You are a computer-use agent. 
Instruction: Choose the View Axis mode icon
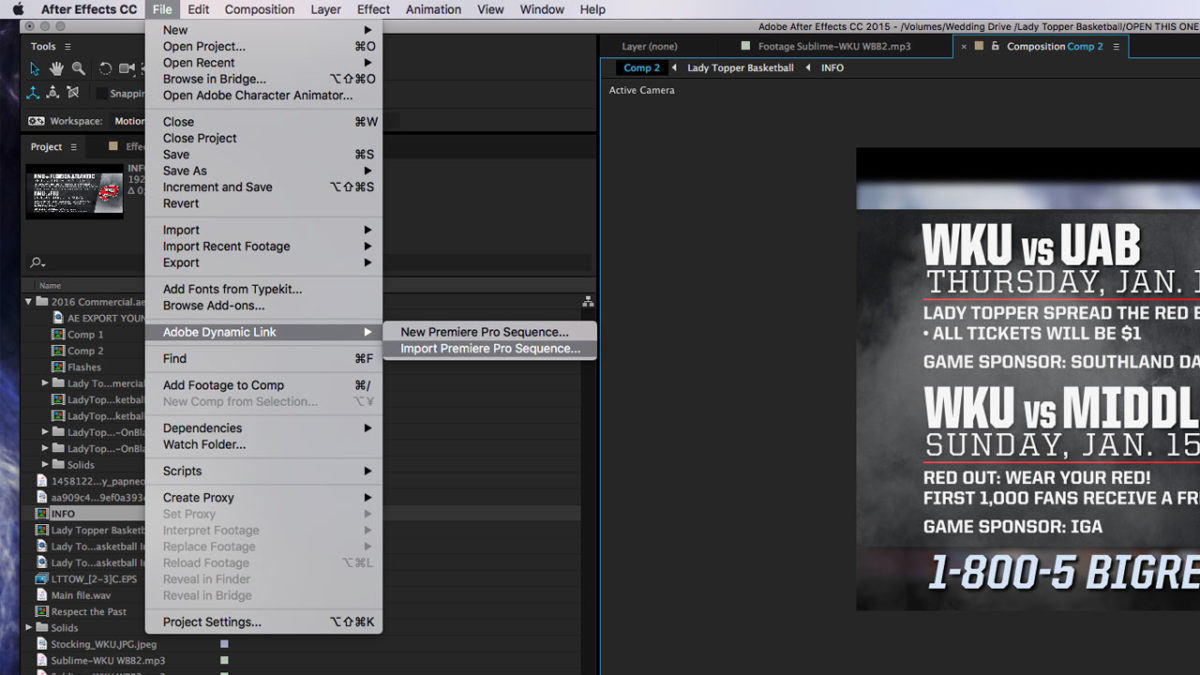73,93
